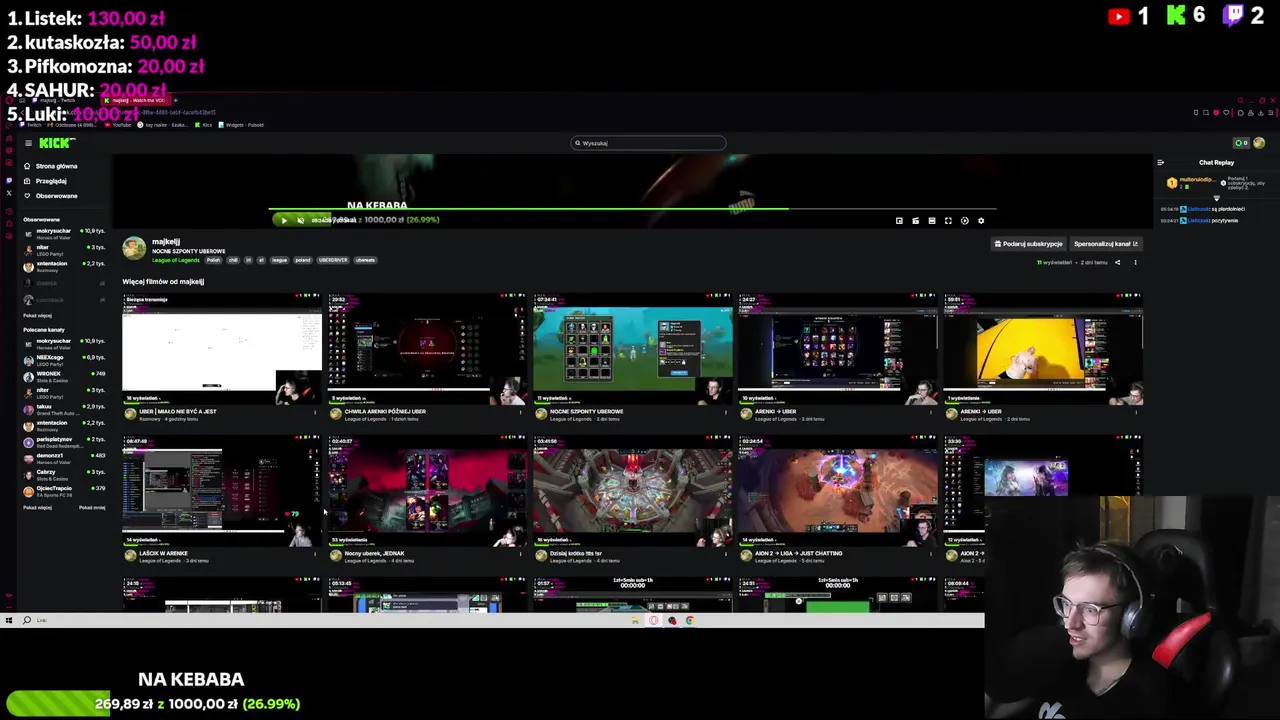Open OjciecTrapcio recommended channel
This screenshot has height=720, width=1280.
64,492
